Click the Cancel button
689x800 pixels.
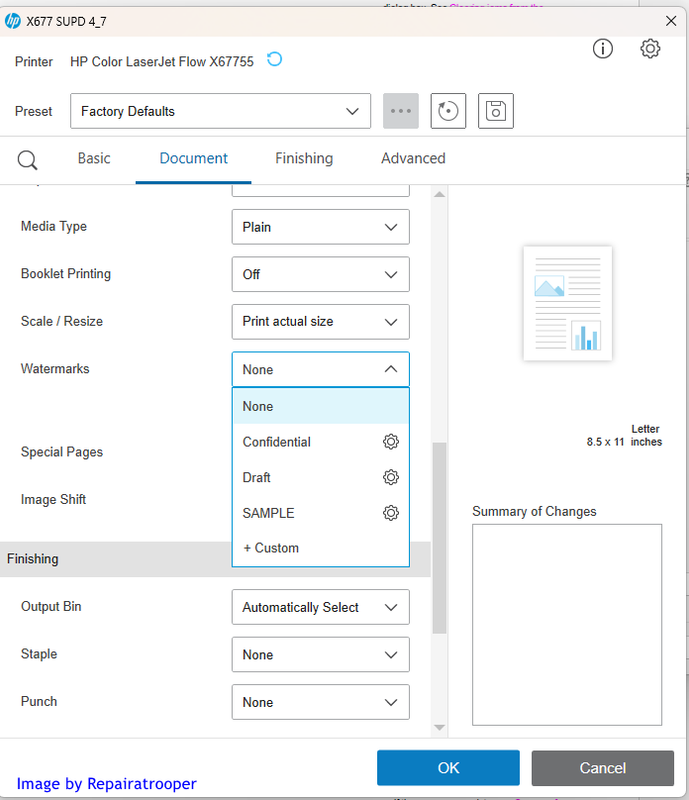603,768
